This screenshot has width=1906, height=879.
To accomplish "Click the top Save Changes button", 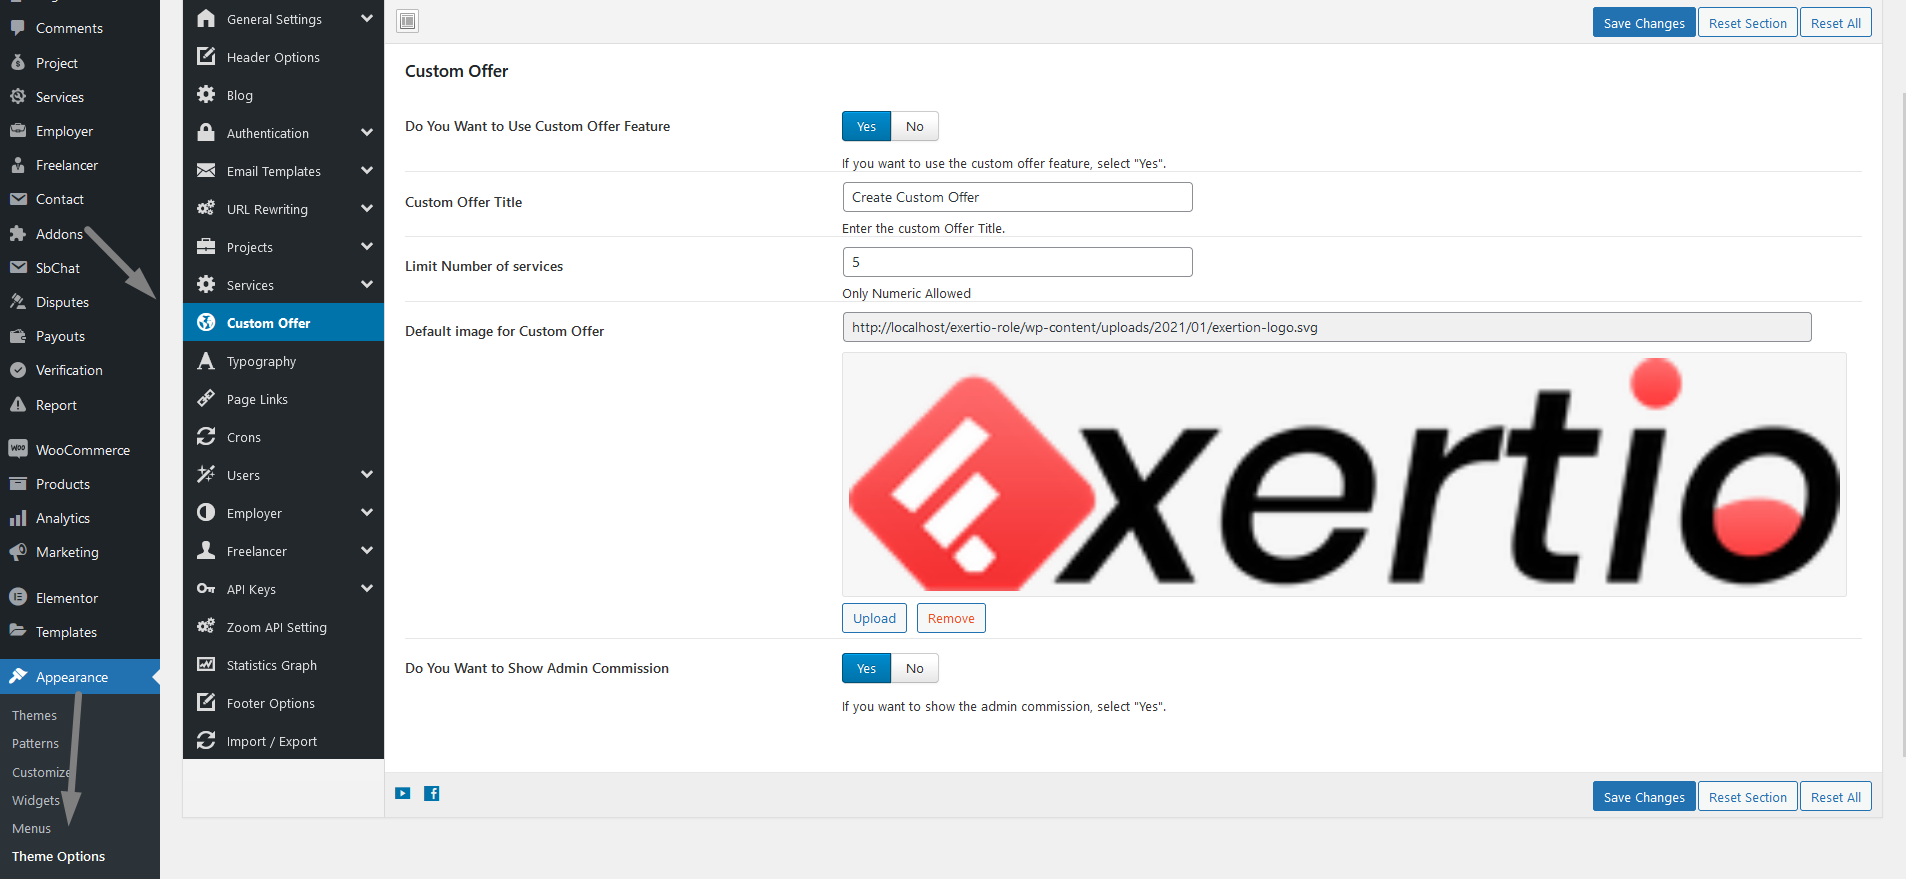I will [1644, 23].
